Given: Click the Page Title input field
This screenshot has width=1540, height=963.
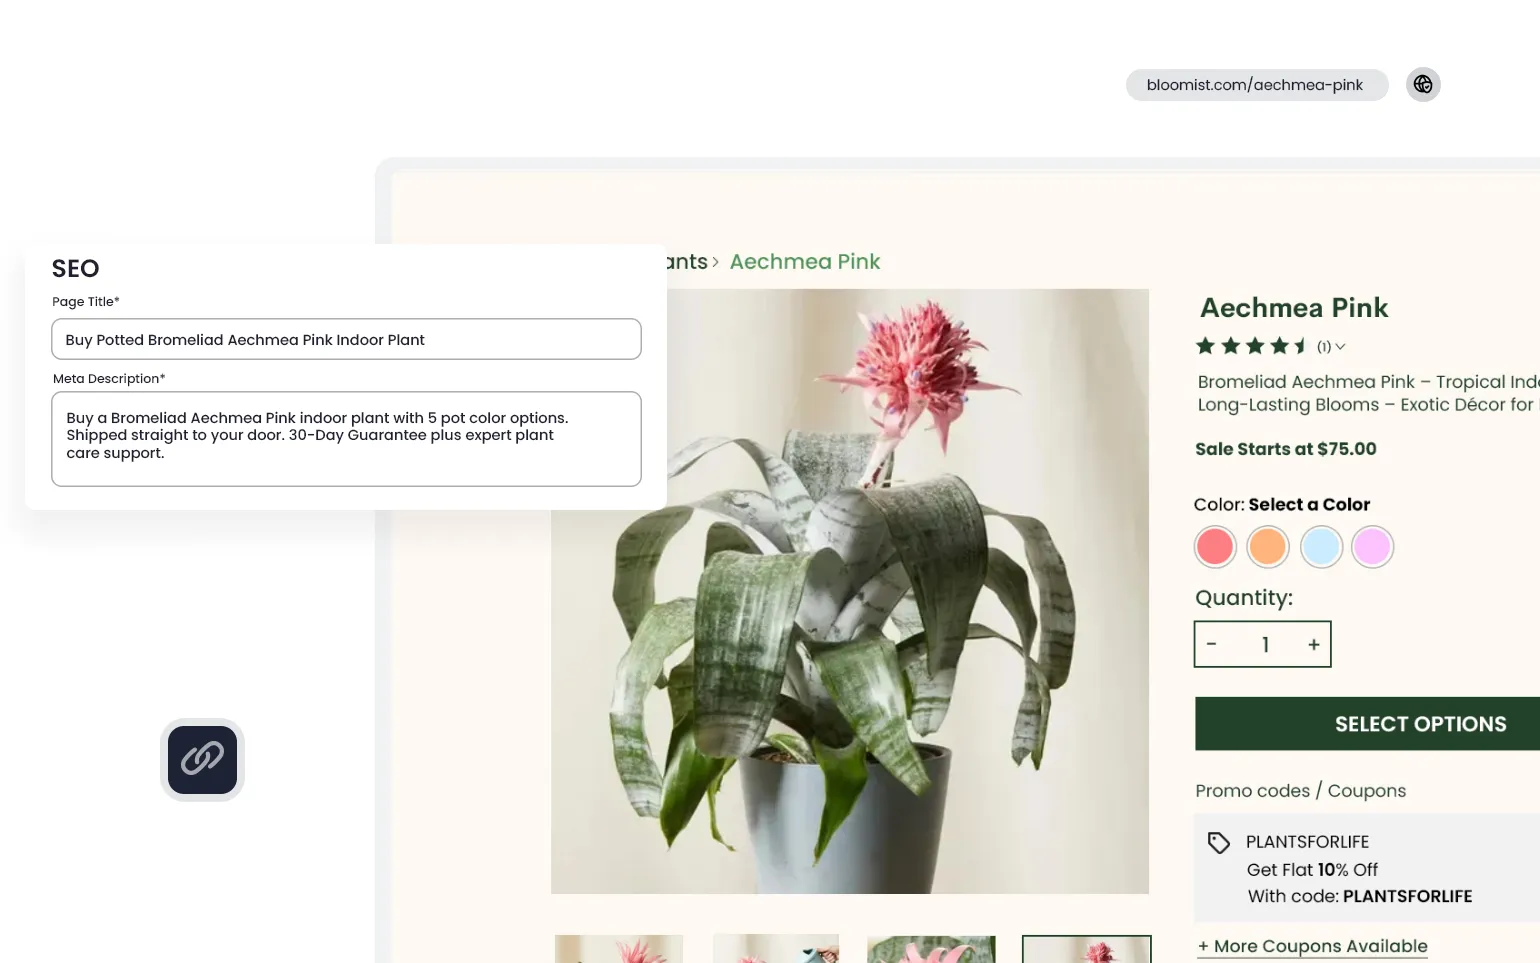Looking at the screenshot, I should (346, 339).
